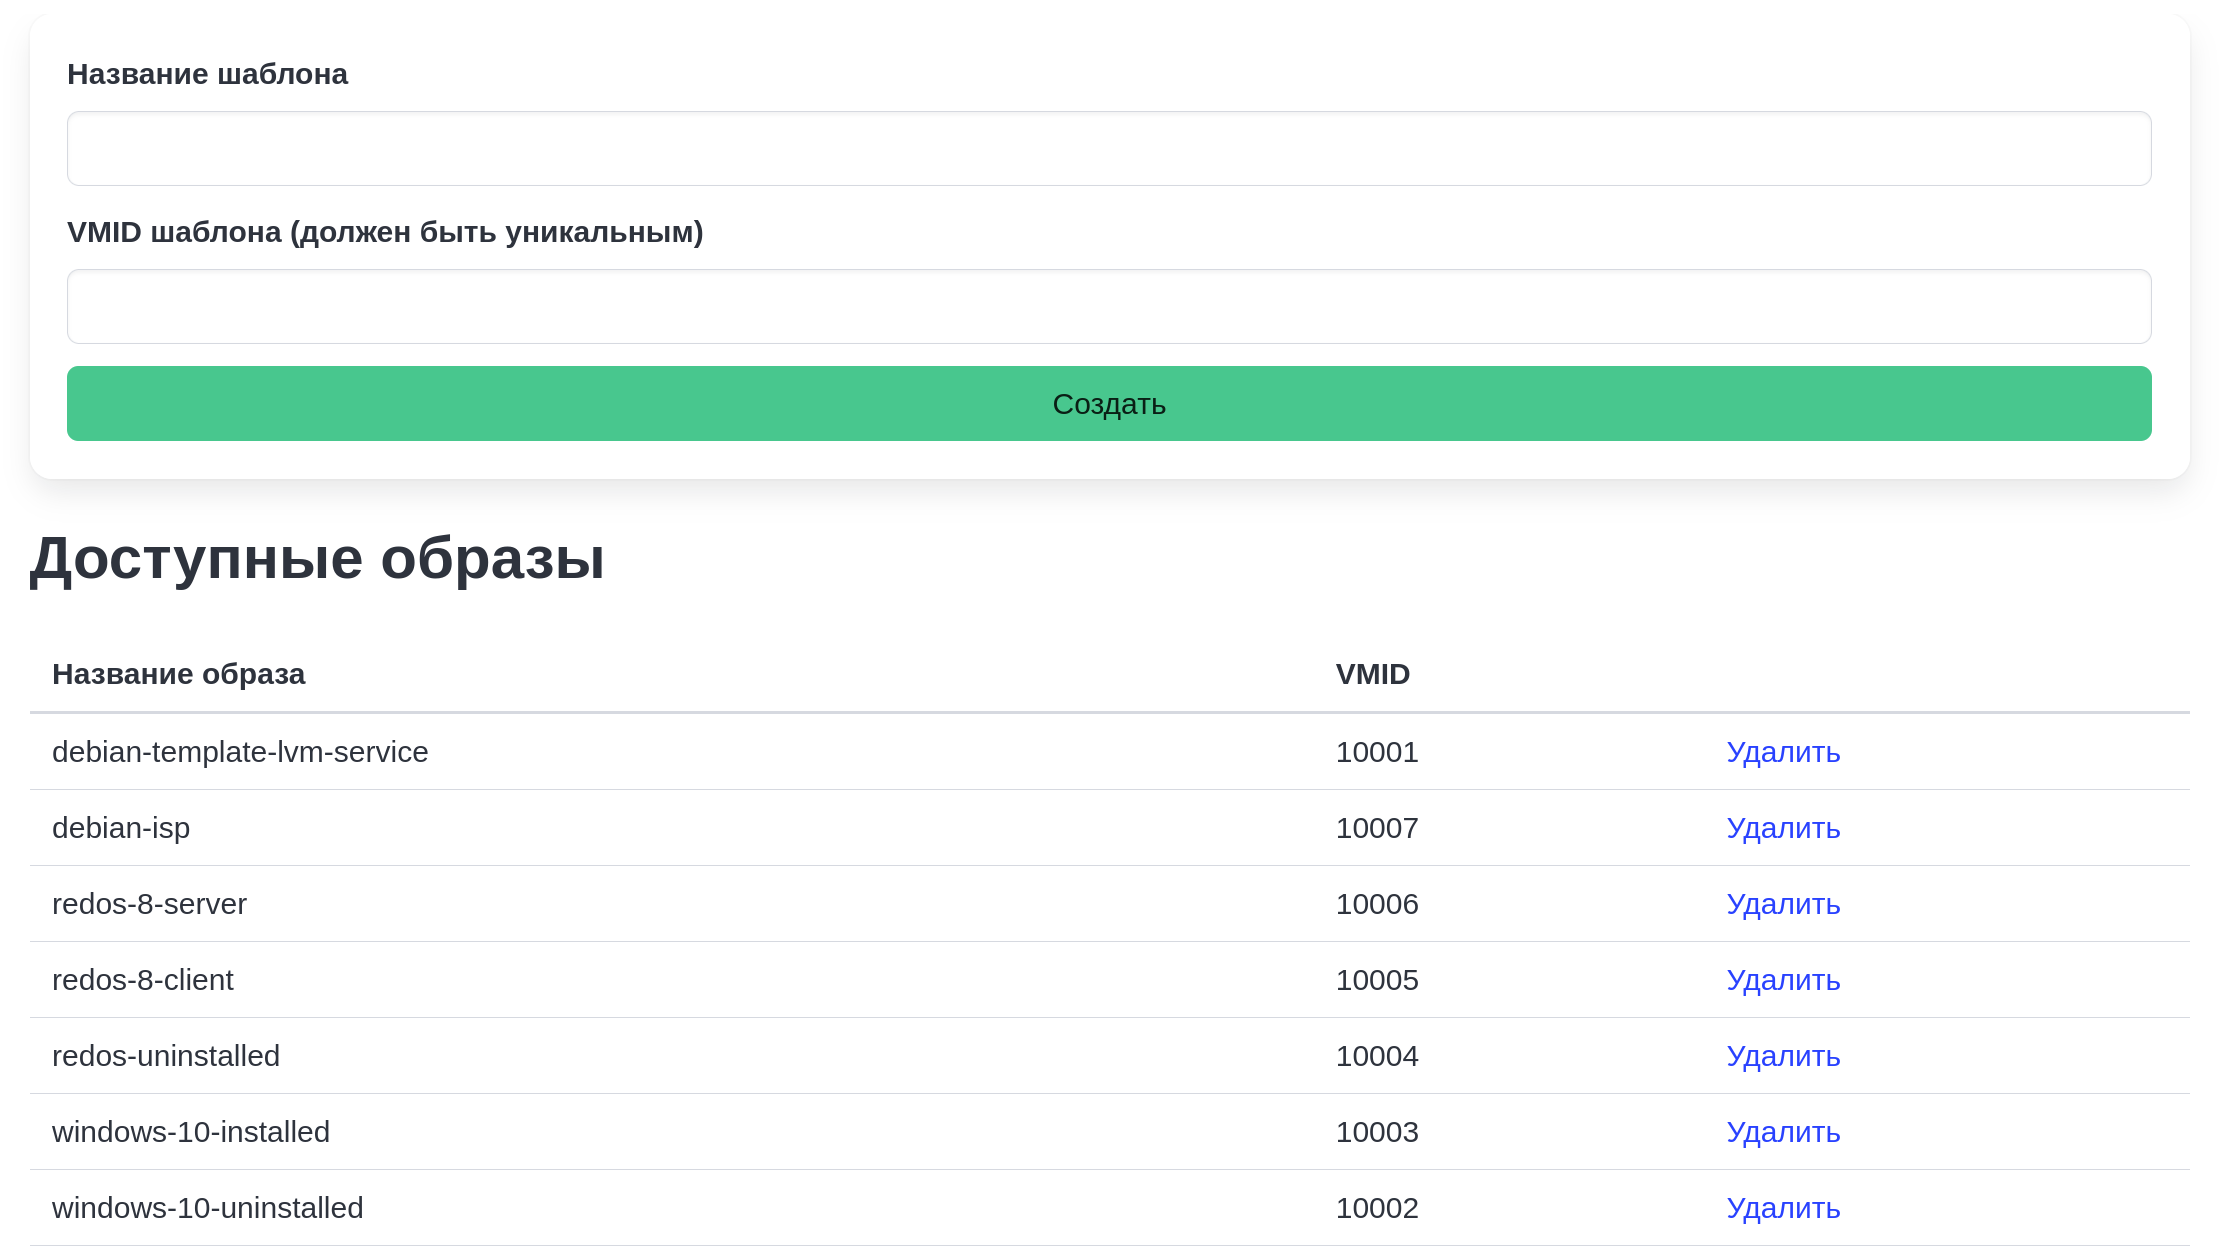This screenshot has width=2231, height=1254.
Task: Click the Название образа column header
Action: [178, 674]
